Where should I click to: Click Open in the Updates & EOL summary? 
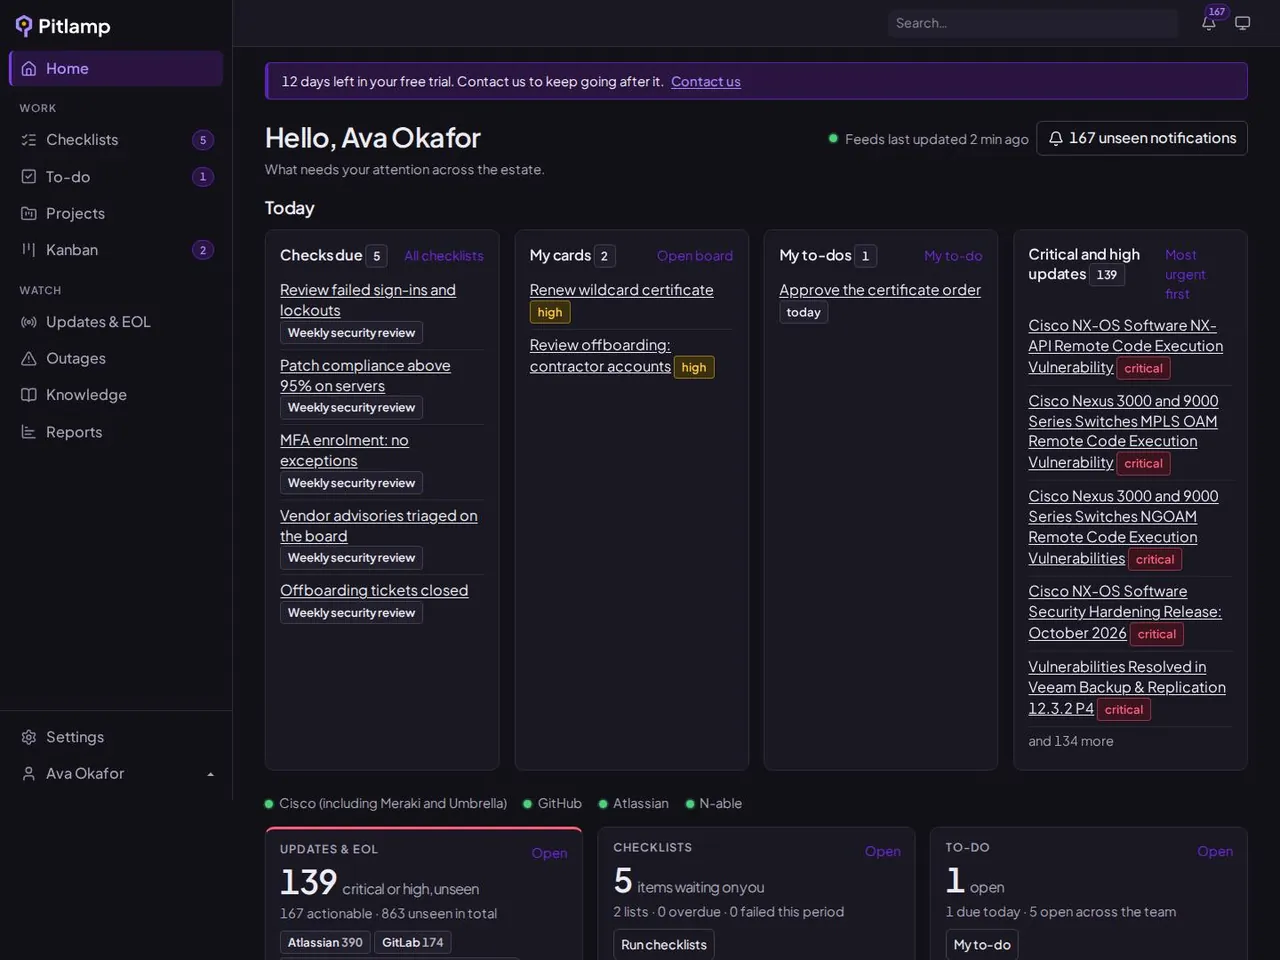pyautogui.click(x=549, y=853)
